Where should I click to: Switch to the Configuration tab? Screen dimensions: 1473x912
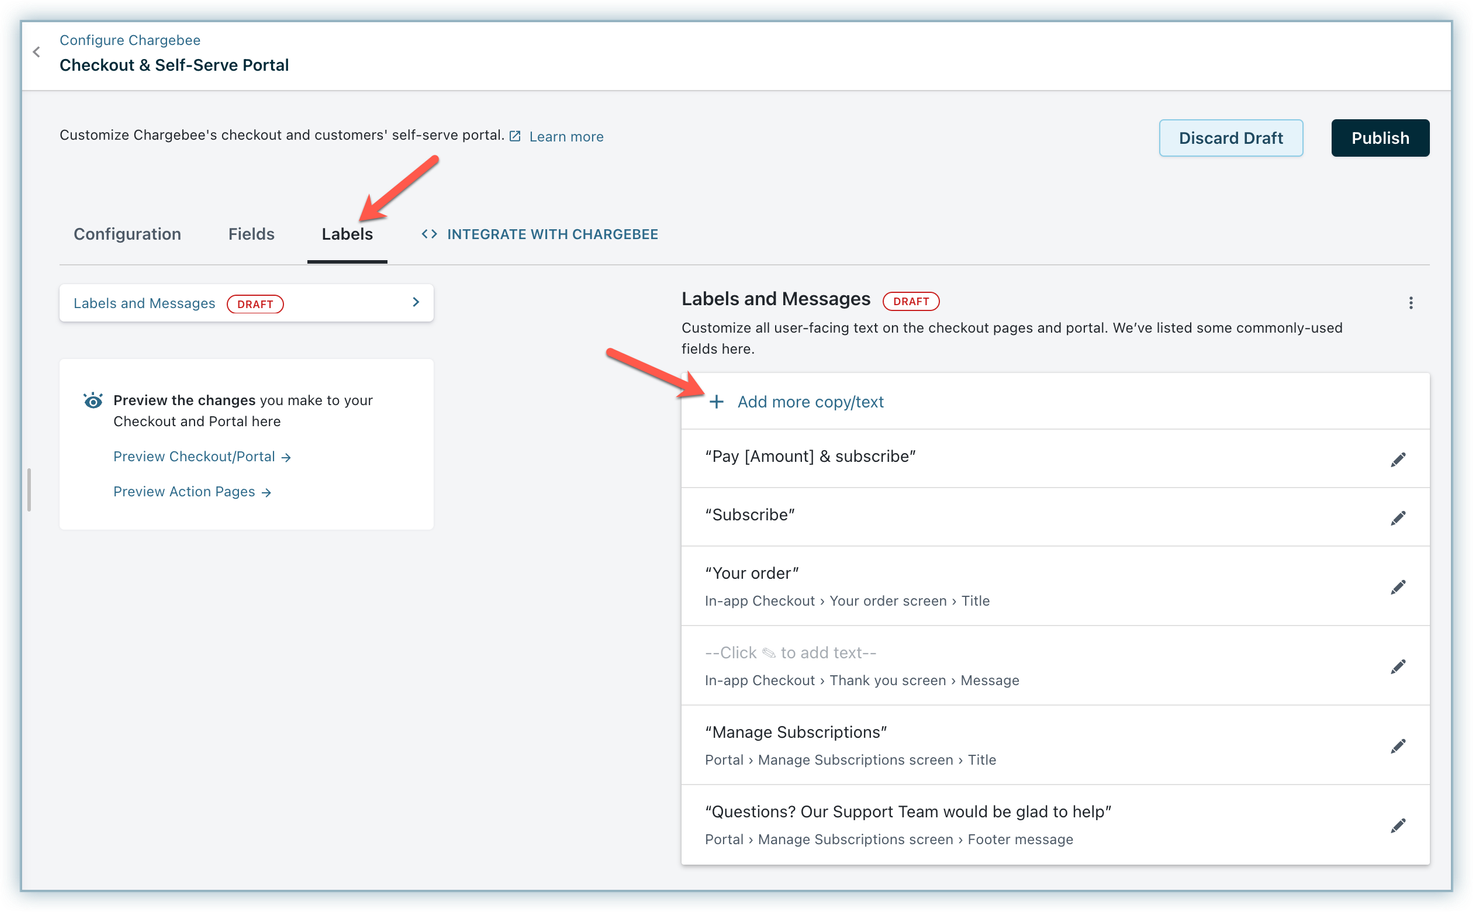click(127, 234)
